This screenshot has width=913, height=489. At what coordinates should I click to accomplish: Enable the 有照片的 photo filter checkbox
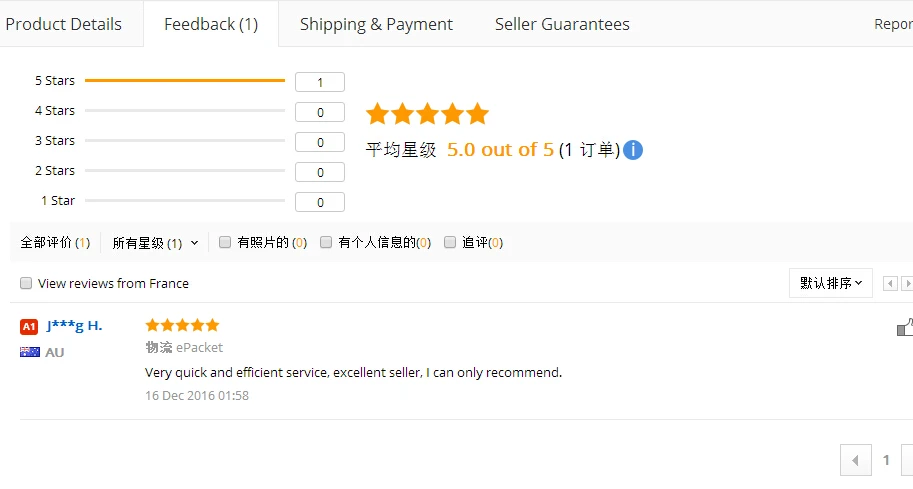225,242
